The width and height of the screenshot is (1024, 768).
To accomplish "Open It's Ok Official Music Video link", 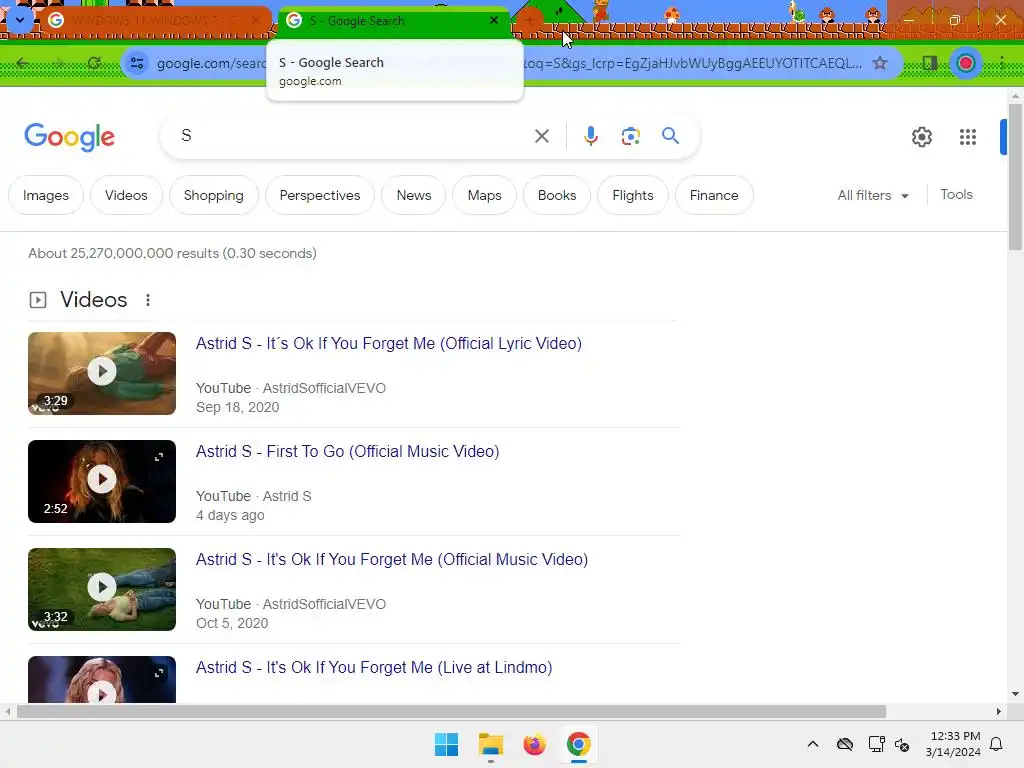I will point(392,560).
